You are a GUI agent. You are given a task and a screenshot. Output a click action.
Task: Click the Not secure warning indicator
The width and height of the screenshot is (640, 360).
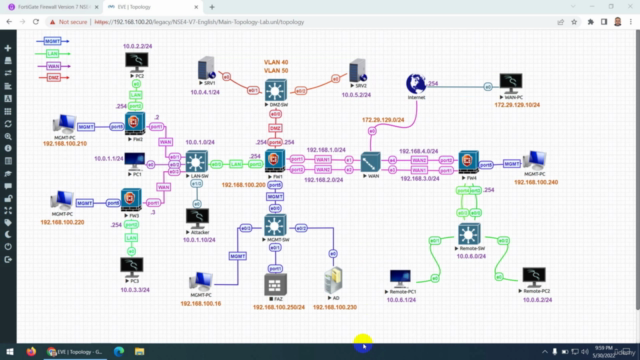pos(69,22)
